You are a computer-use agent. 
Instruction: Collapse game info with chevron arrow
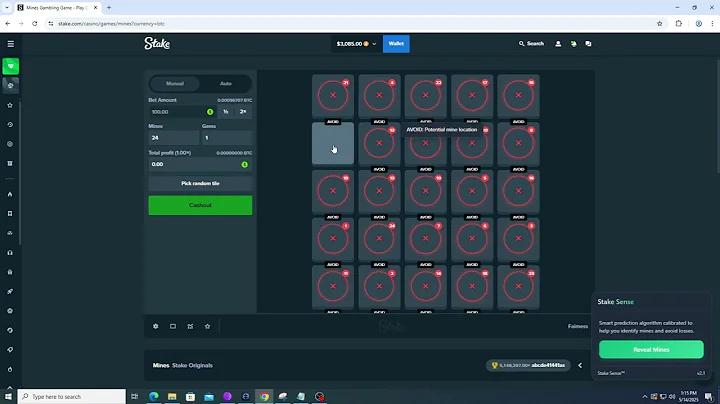(580, 365)
